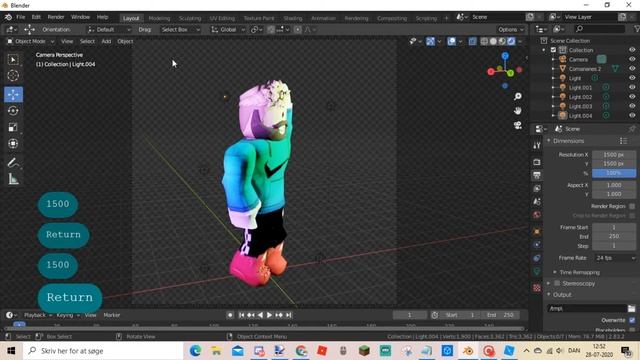This screenshot has height=360, width=640.
Task: Jump to the timeline start frame
Action: (241, 315)
